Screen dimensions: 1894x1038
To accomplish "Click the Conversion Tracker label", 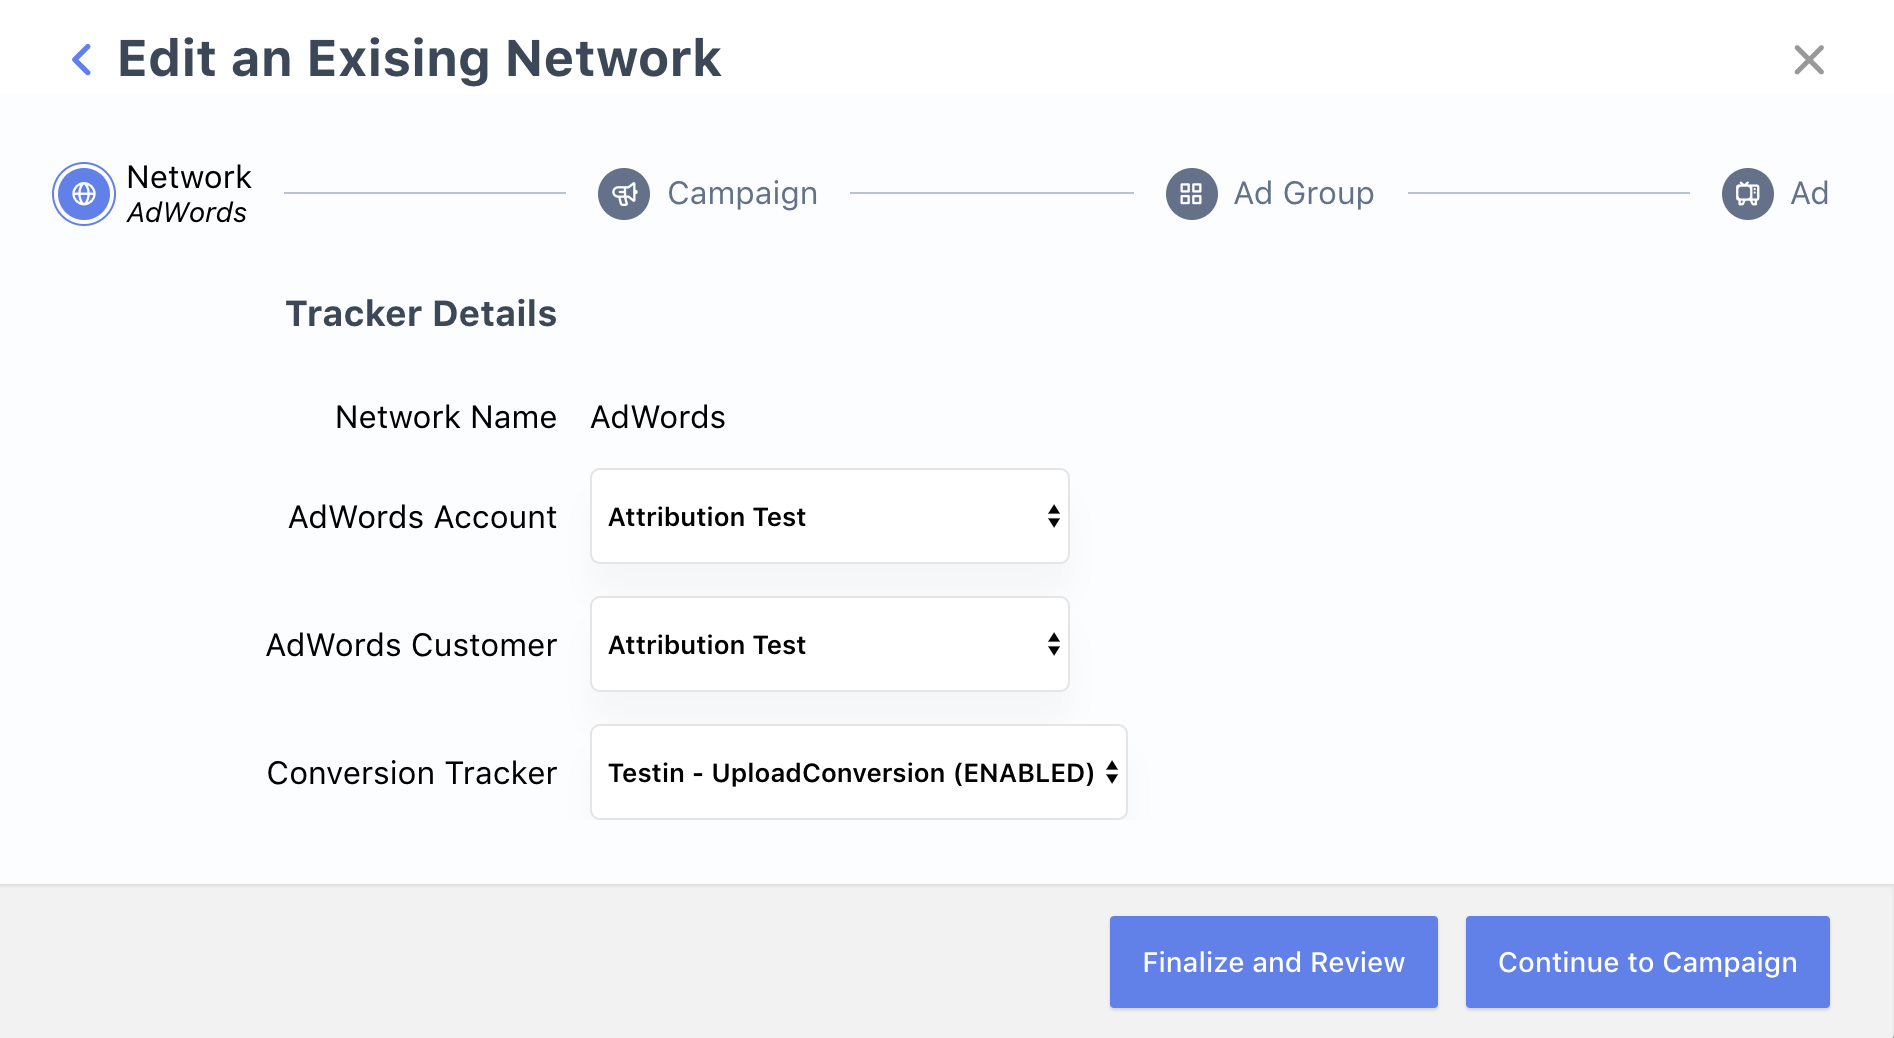I will pos(412,773).
